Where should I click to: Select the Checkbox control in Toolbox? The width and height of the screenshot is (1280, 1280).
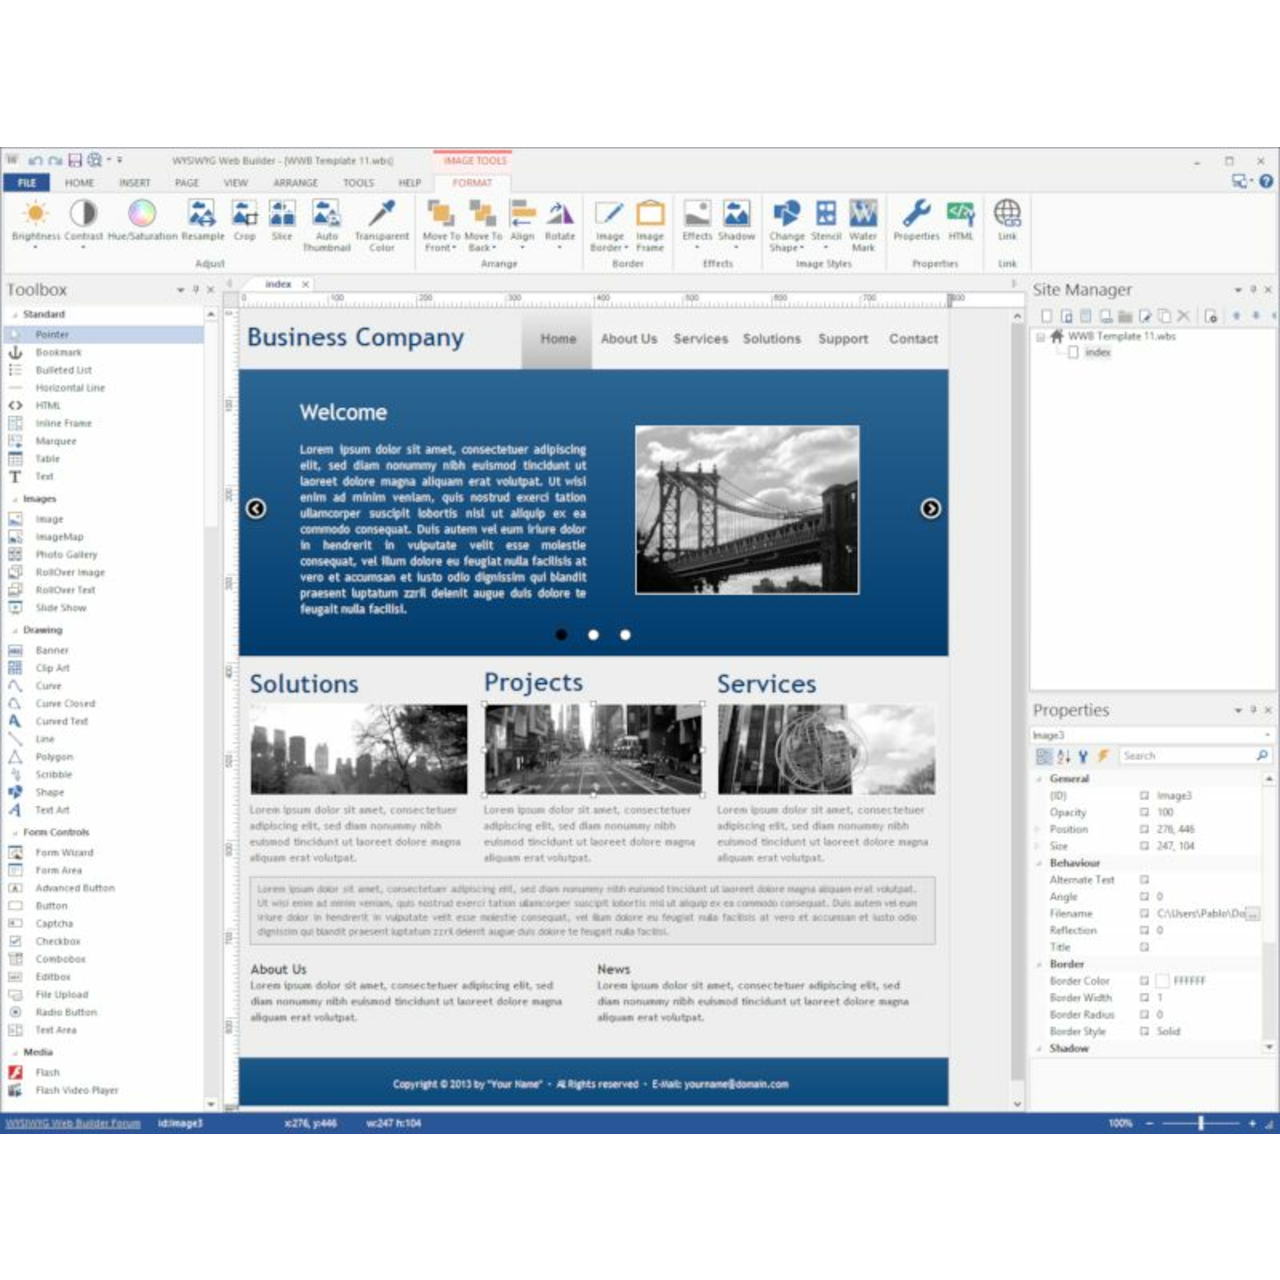(x=58, y=941)
